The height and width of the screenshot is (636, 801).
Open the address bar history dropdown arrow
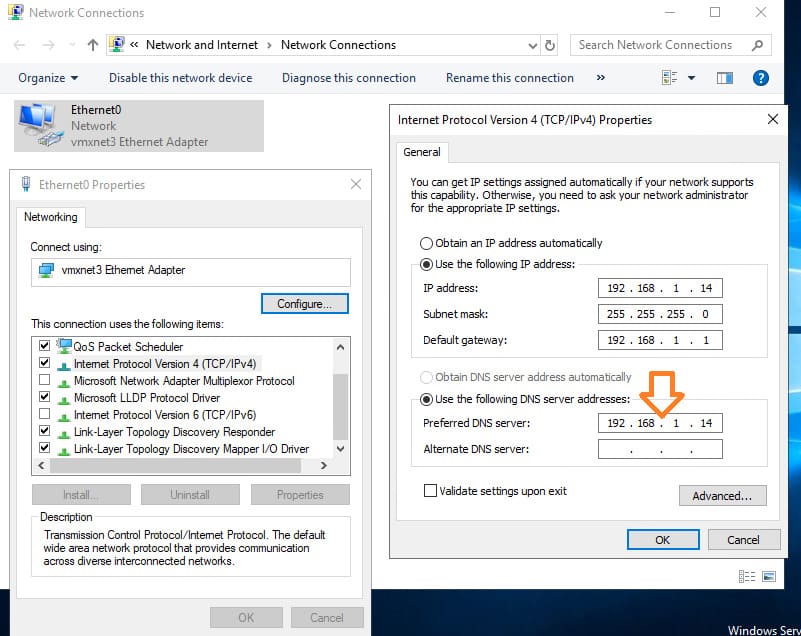tap(532, 45)
